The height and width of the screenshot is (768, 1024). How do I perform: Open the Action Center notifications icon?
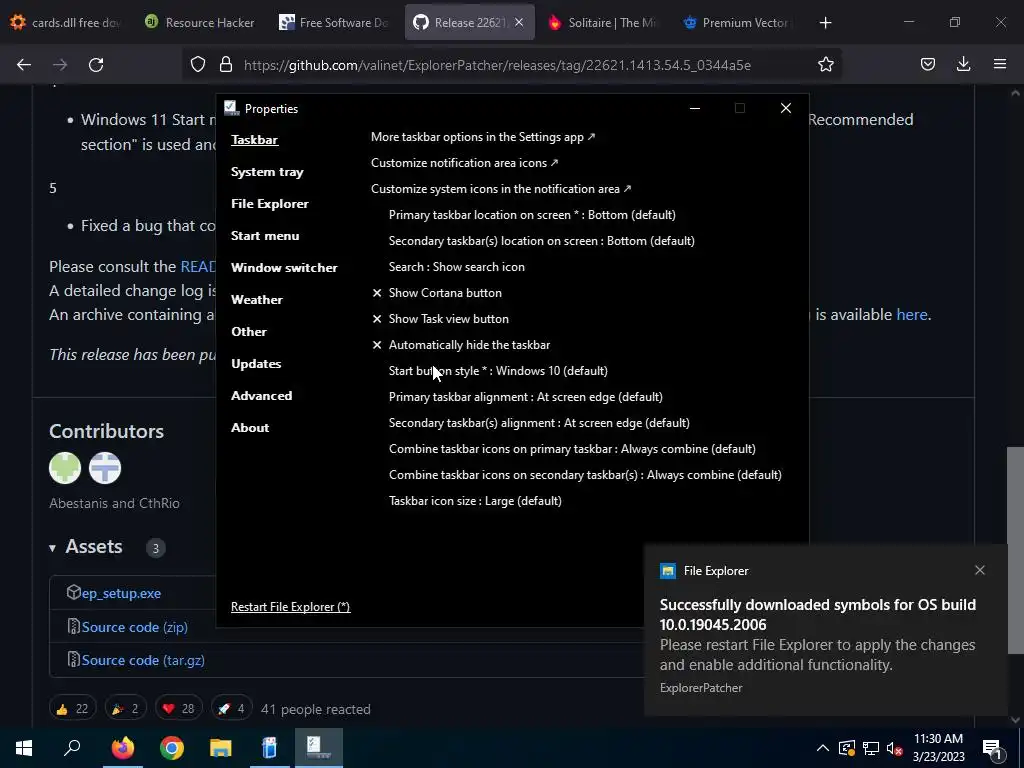(x=992, y=748)
